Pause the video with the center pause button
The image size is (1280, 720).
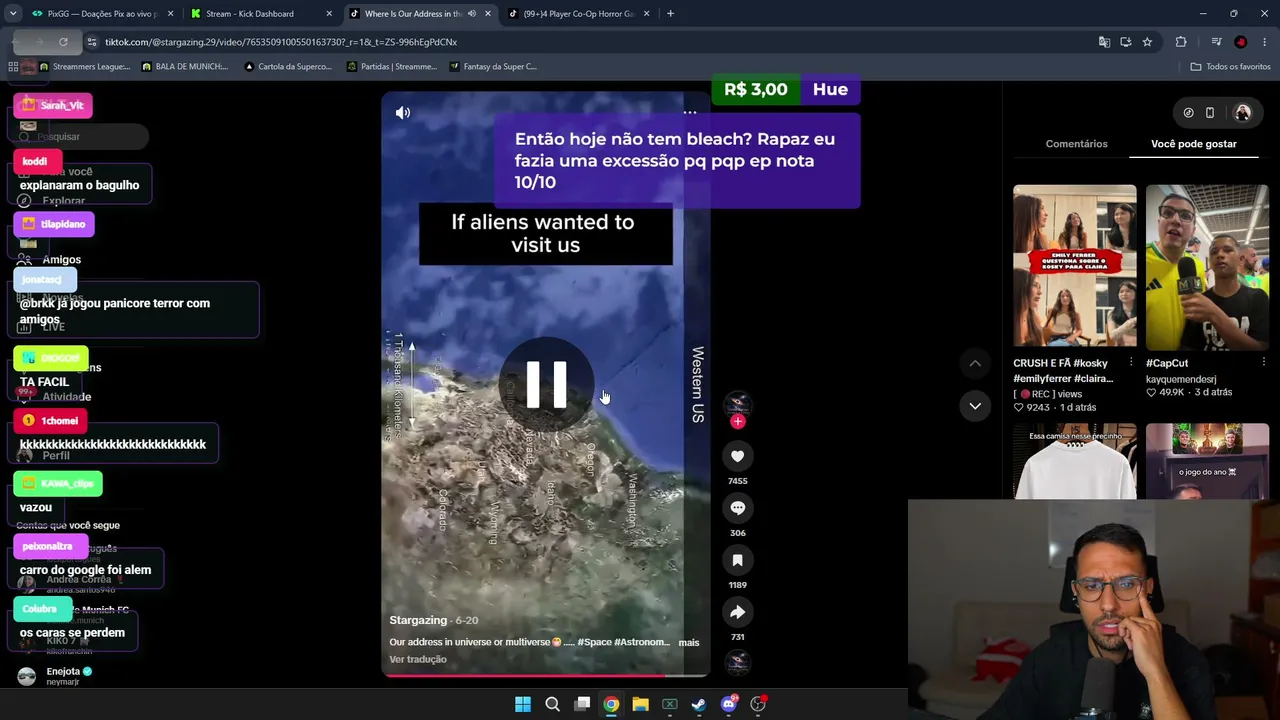[546, 384]
